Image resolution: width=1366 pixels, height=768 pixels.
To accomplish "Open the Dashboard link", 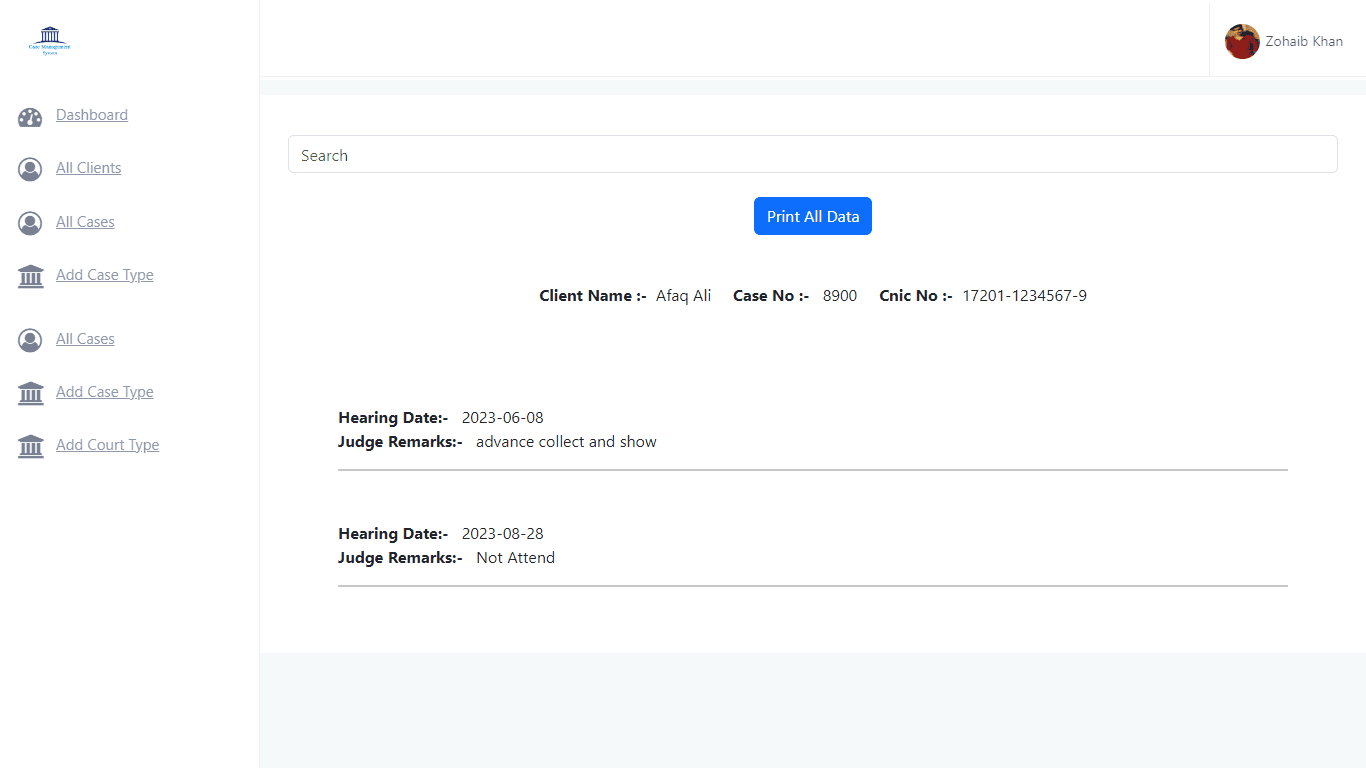I will (92, 115).
